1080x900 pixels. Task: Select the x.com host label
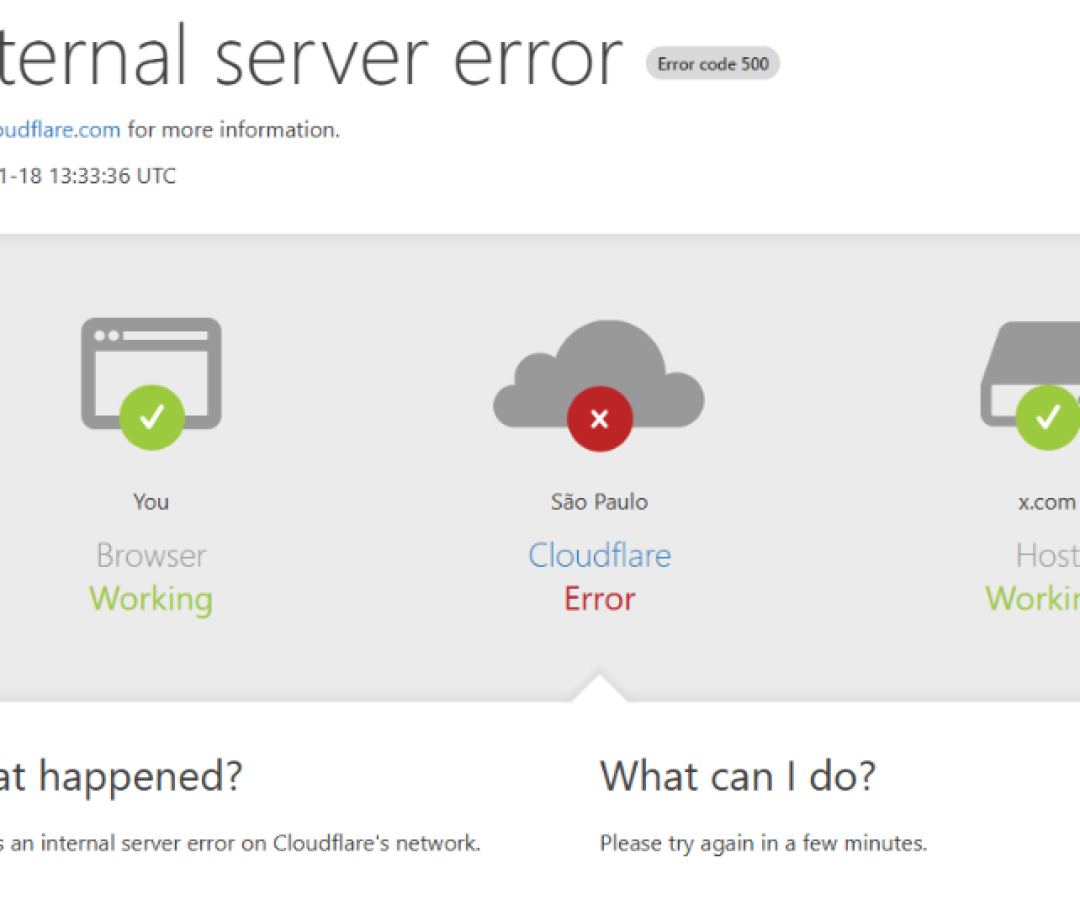pyautogui.click(x=1046, y=502)
